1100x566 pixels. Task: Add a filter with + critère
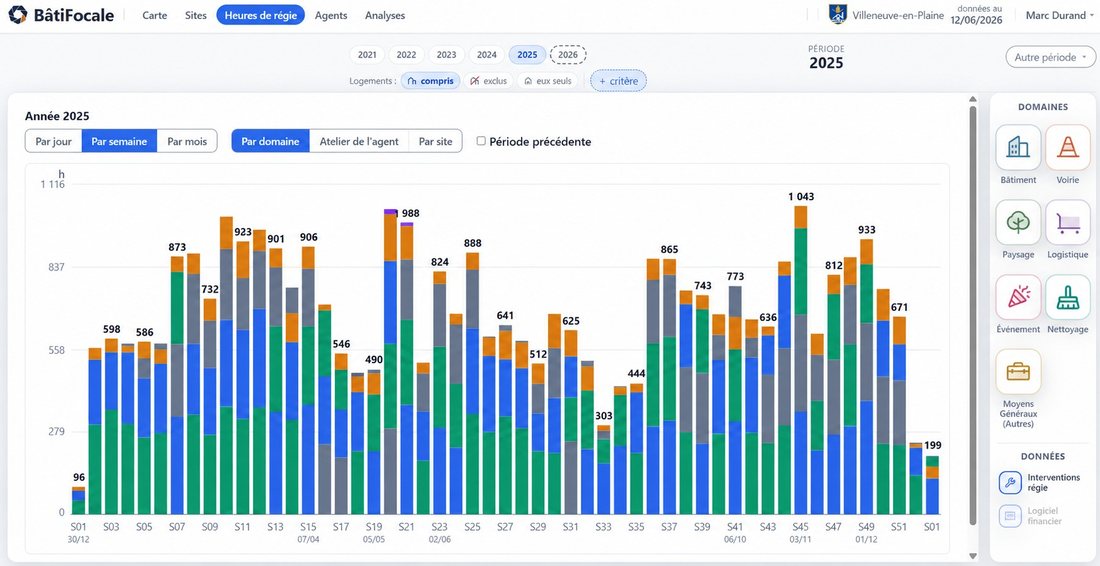618,81
